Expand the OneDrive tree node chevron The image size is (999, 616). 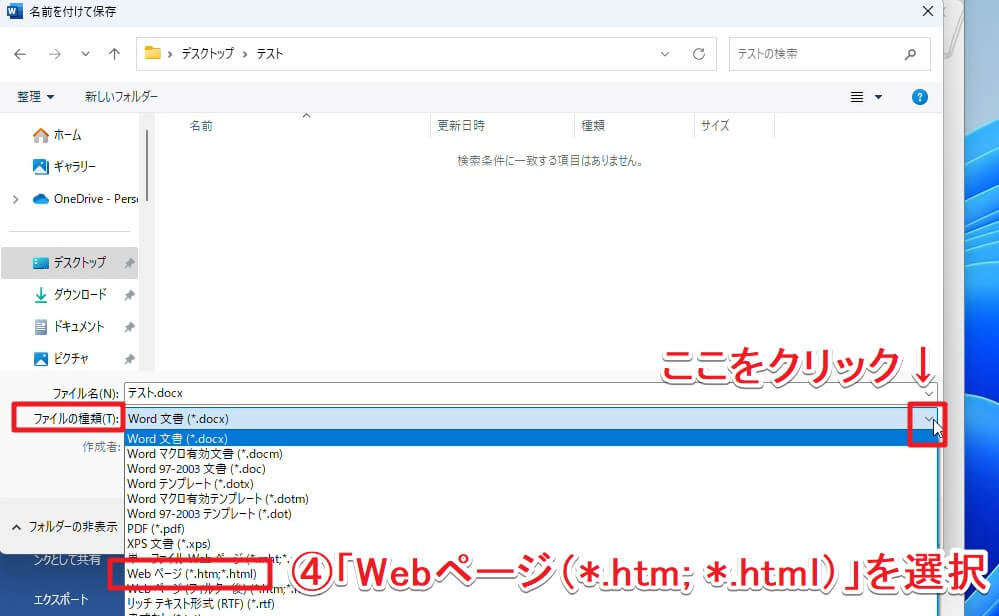15,199
